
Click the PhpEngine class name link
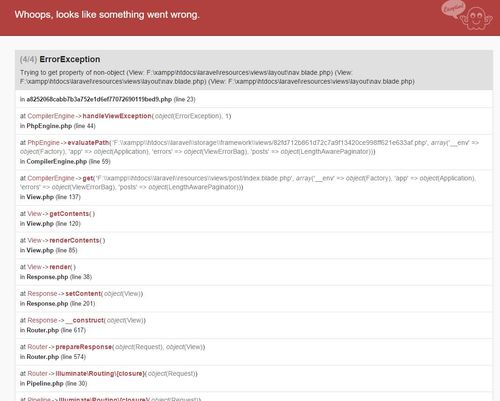[x=43, y=143]
